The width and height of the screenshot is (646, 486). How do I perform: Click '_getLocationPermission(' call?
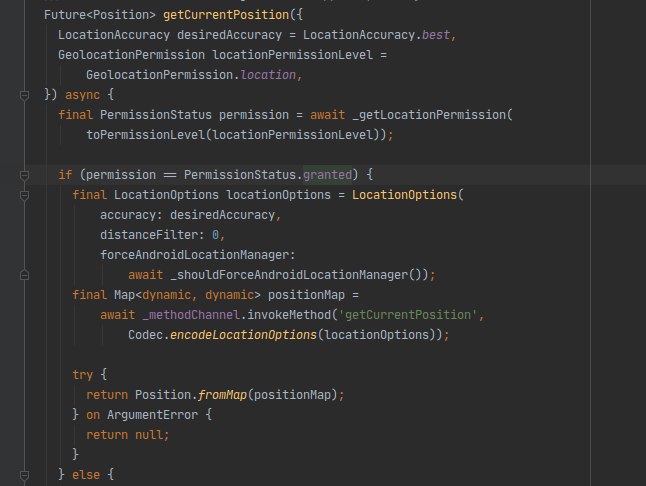click(433, 115)
